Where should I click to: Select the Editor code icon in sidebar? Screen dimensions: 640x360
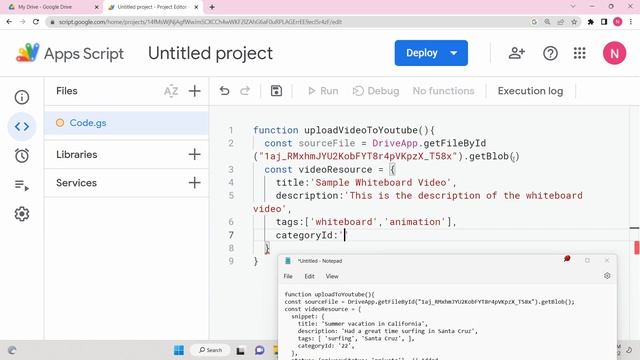[x=22, y=127]
